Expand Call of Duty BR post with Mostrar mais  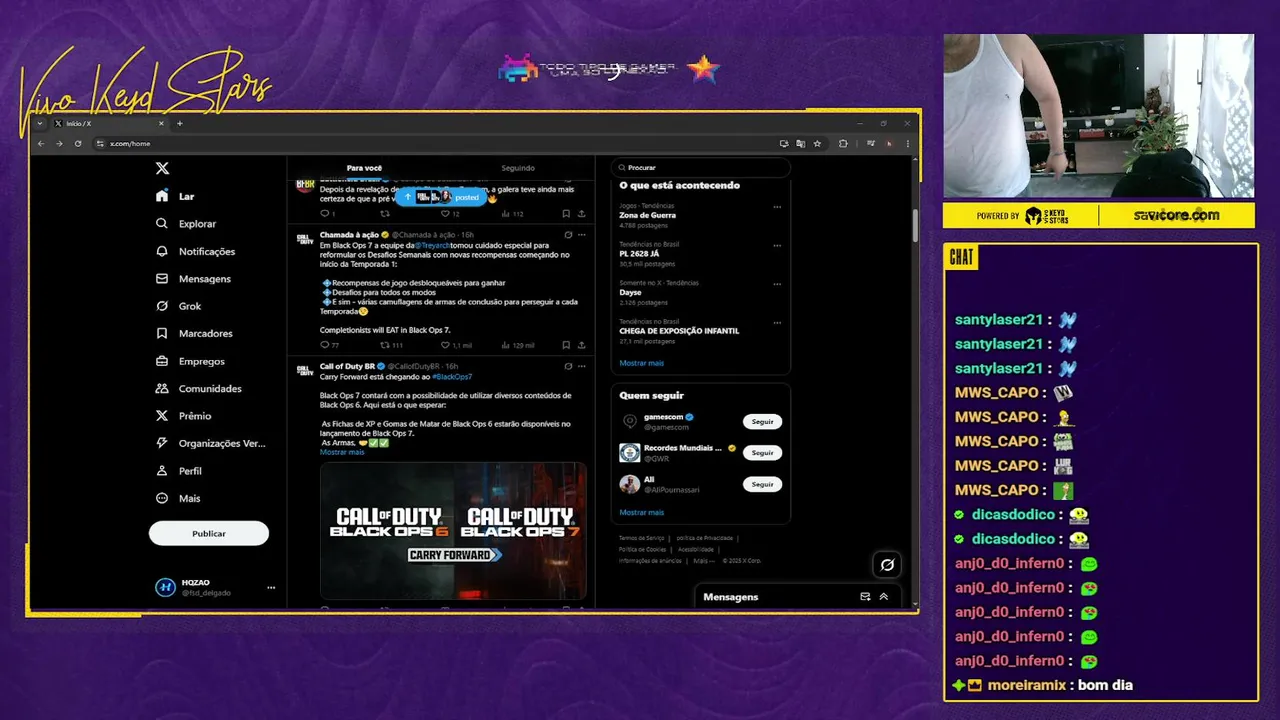342,452
